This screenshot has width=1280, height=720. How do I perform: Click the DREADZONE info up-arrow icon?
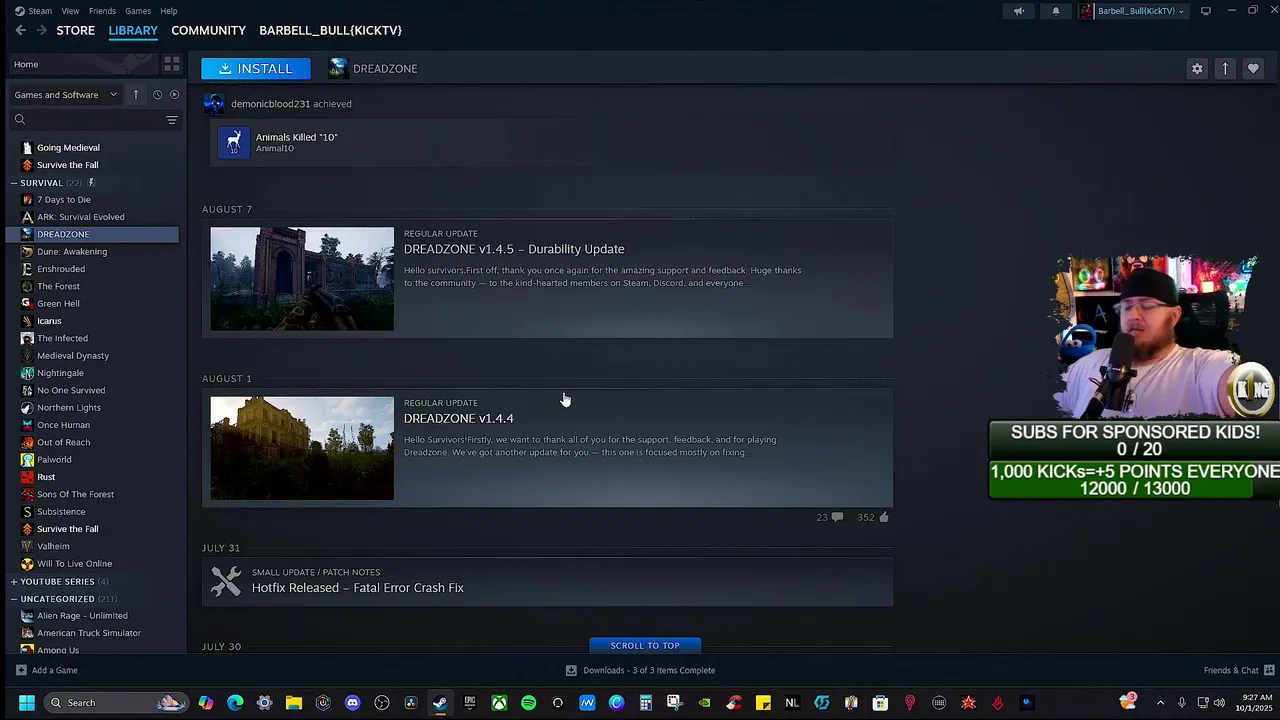(x=1225, y=69)
